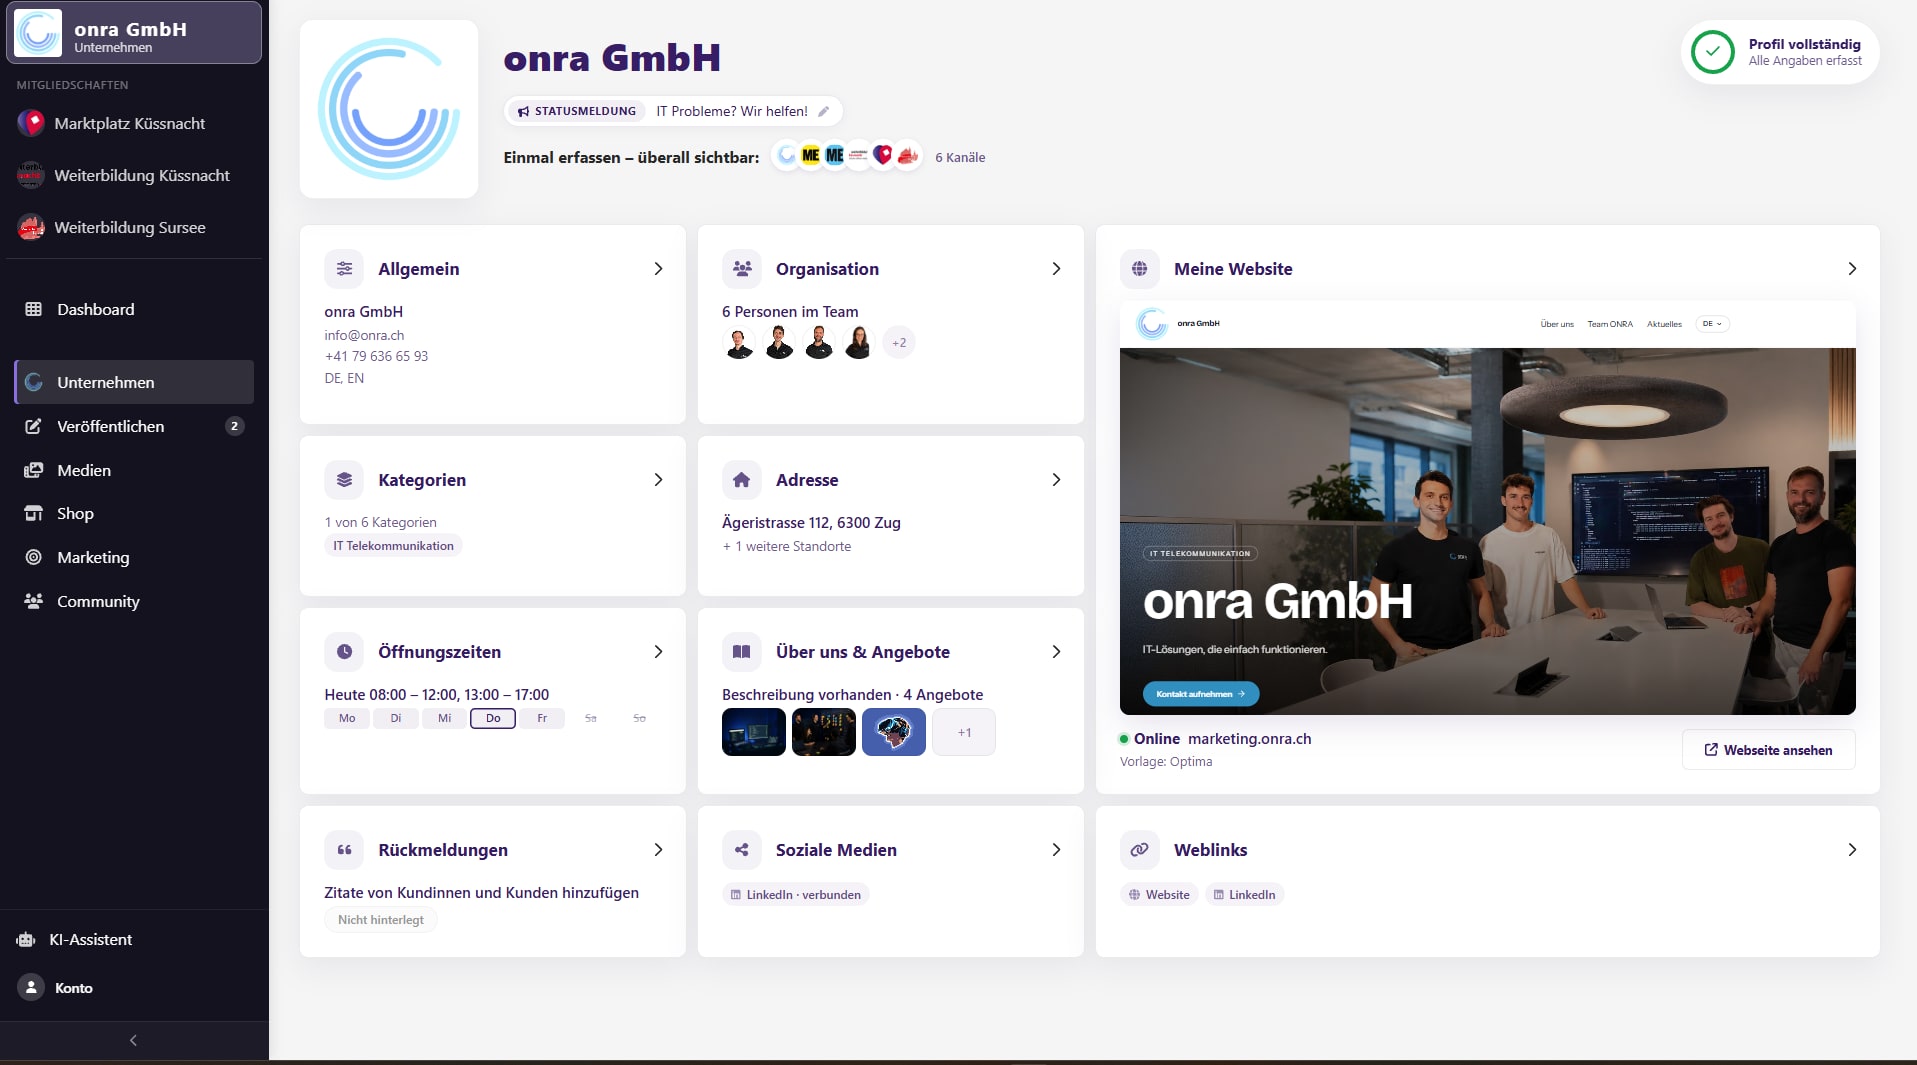The height and width of the screenshot is (1065, 1917).
Task: Click the Marktplatz Küssnacht logo icon
Action: point(31,123)
